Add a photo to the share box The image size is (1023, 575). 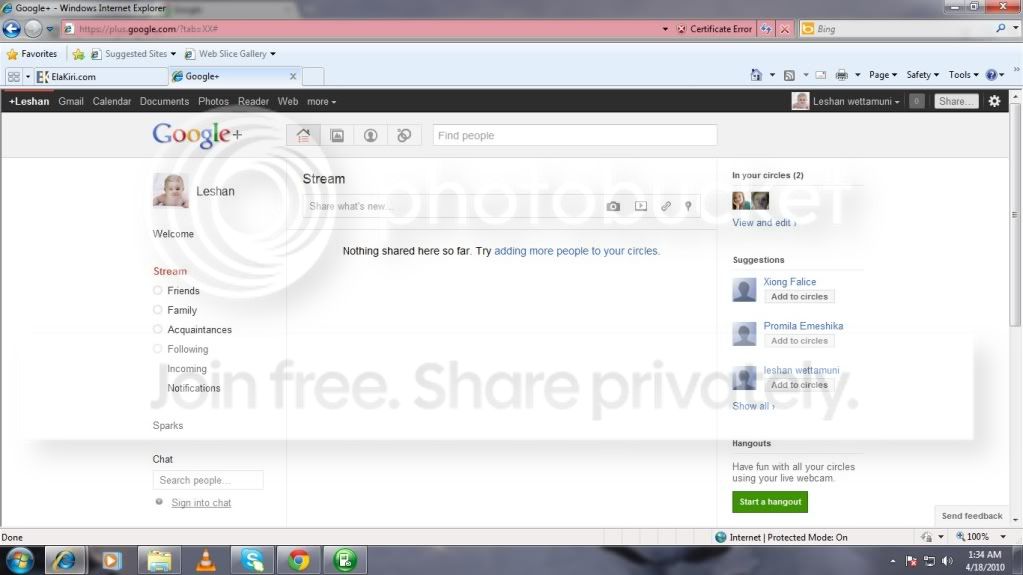613,206
